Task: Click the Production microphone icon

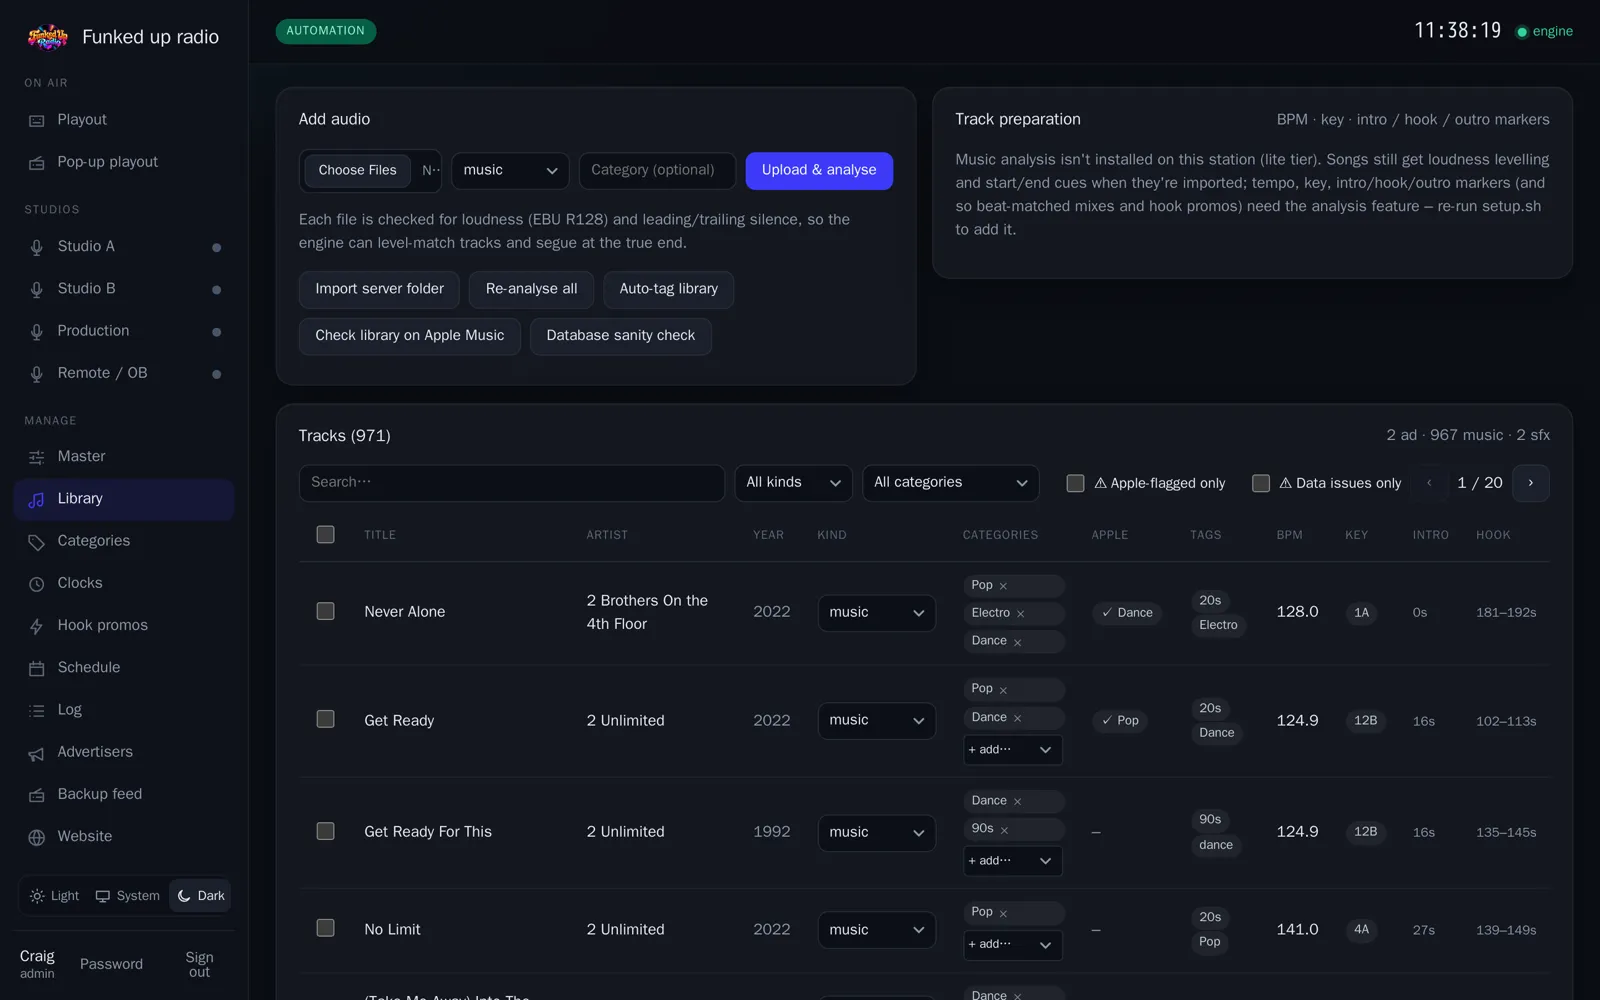Action: coord(37,331)
